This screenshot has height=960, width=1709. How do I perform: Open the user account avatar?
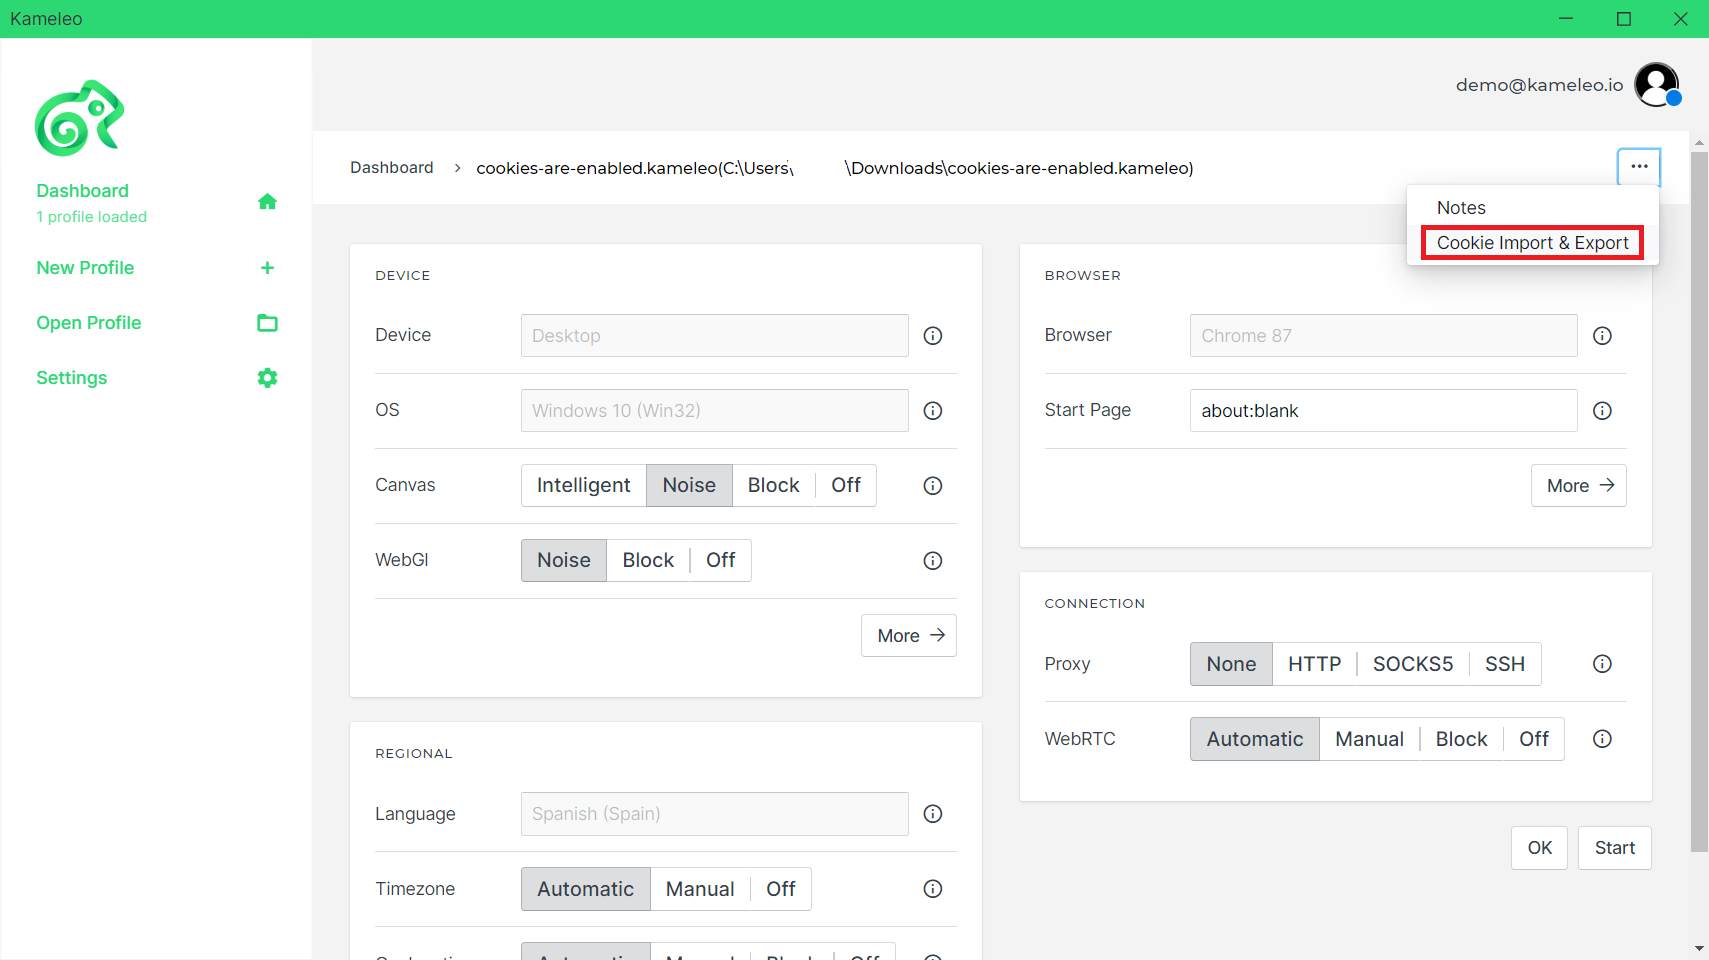pos(1657,84)
